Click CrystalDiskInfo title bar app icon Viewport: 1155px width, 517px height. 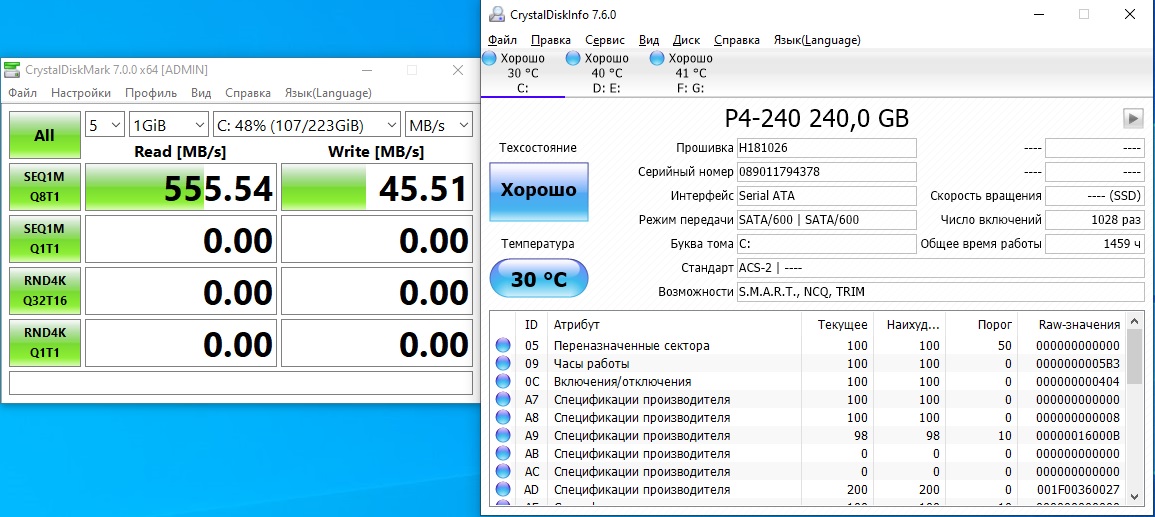498,14
